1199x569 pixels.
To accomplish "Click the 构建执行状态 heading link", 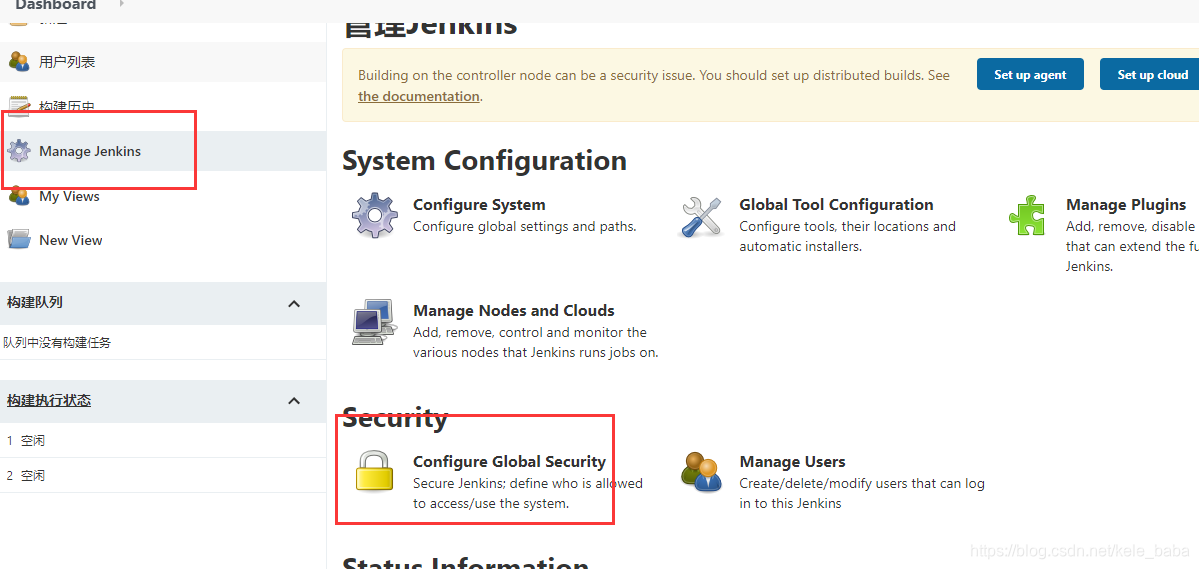I will [x=49, y=401].
